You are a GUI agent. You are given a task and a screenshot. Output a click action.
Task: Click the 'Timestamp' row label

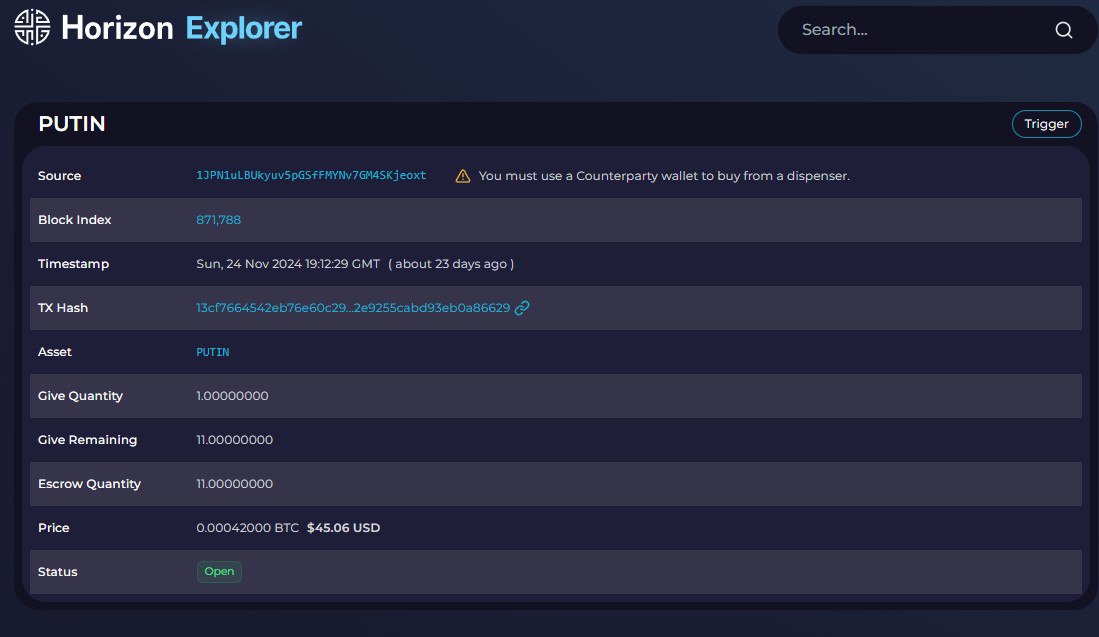coord(74,263)
